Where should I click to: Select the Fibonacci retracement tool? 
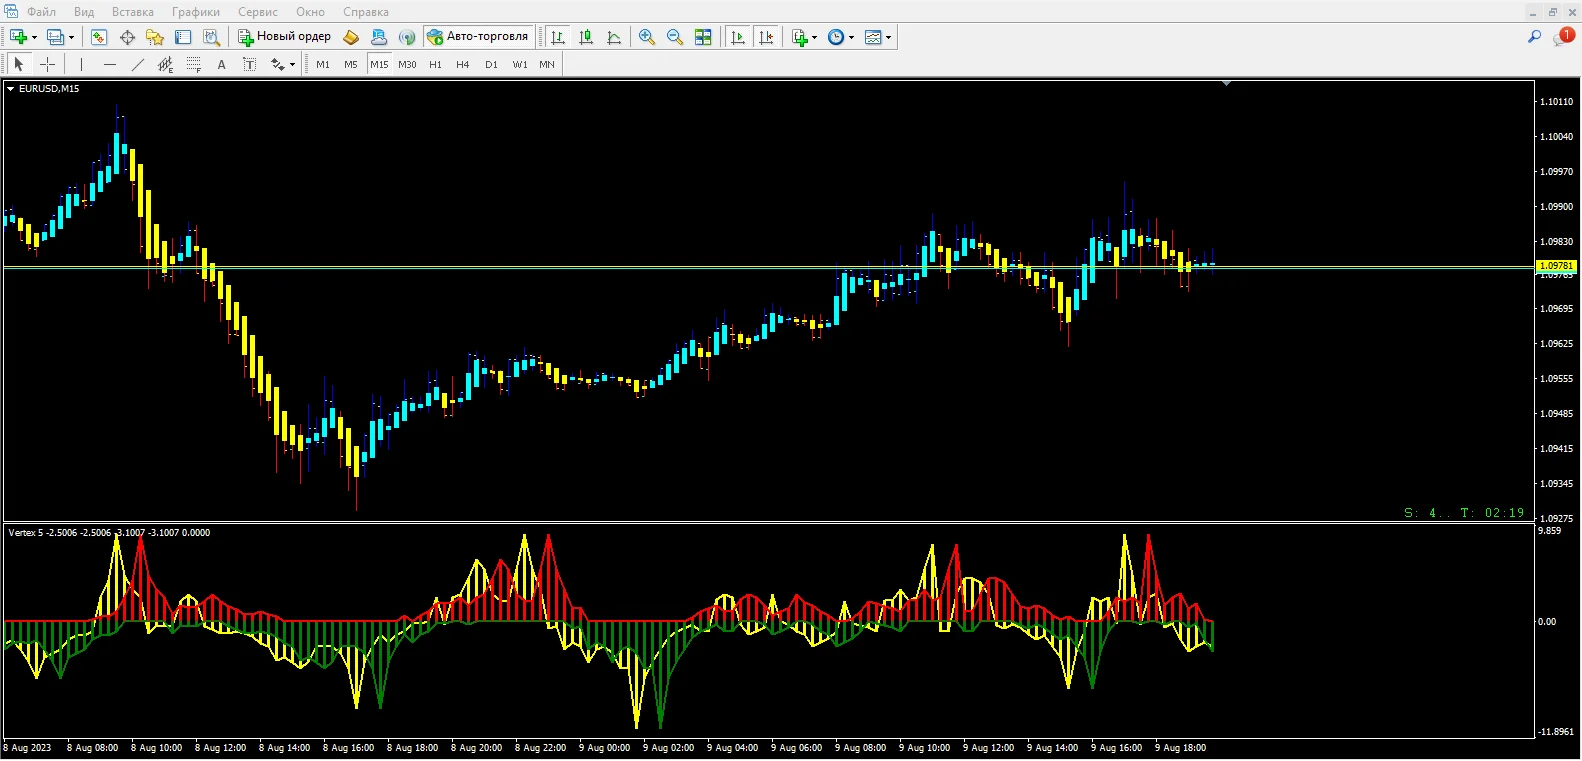point(194,64)
